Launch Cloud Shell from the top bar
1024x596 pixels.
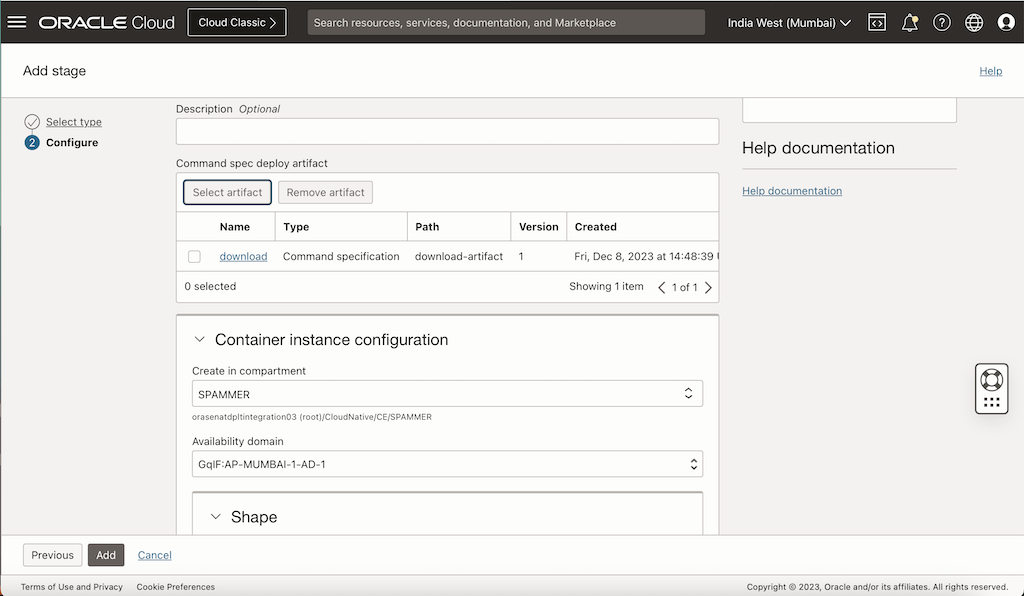click(x=877, y=21)
